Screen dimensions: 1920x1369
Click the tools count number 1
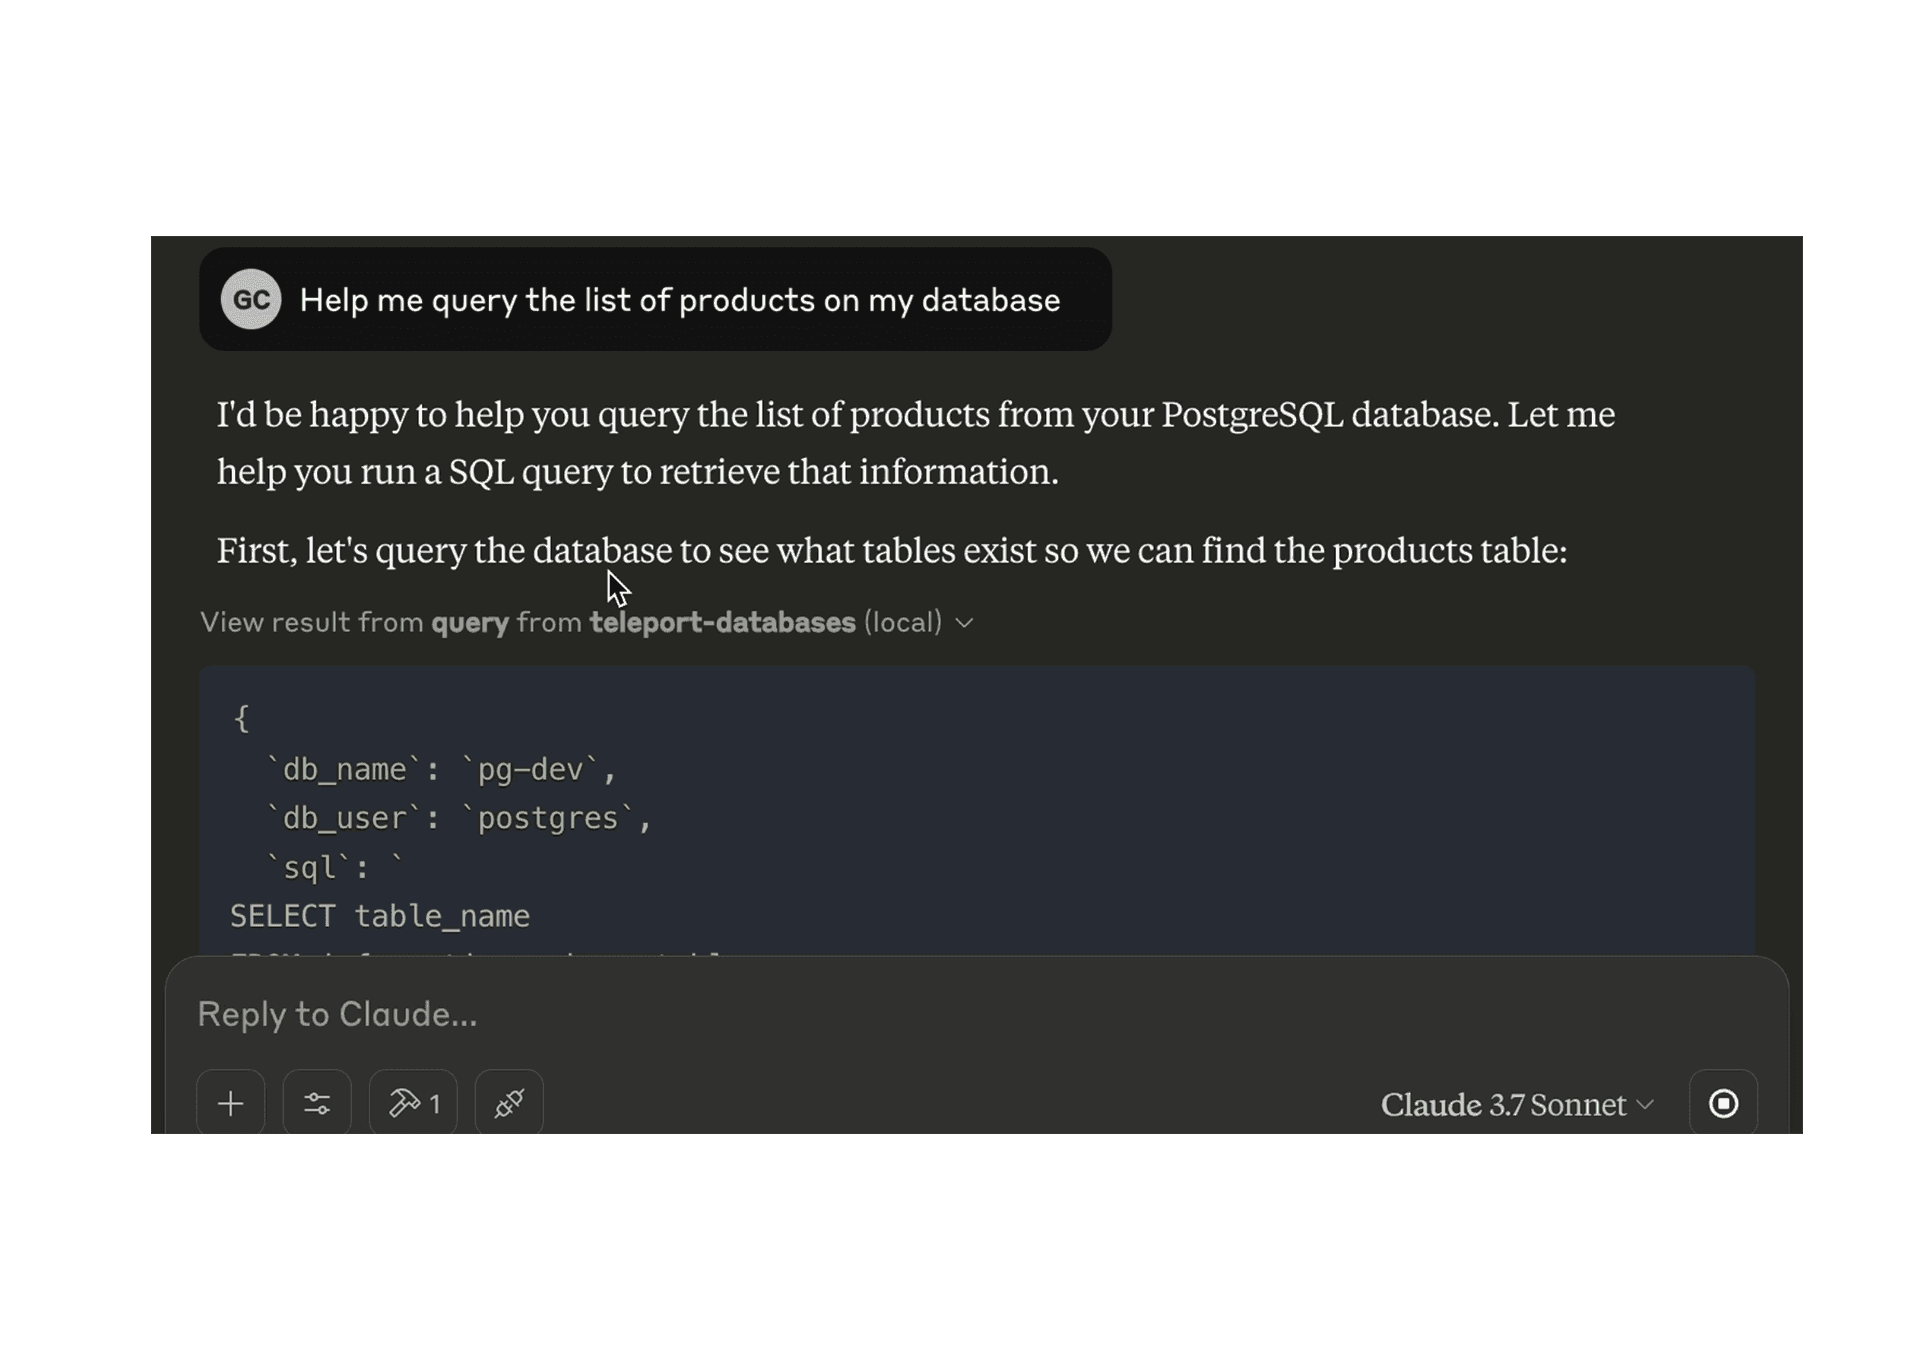(435, 1104)
